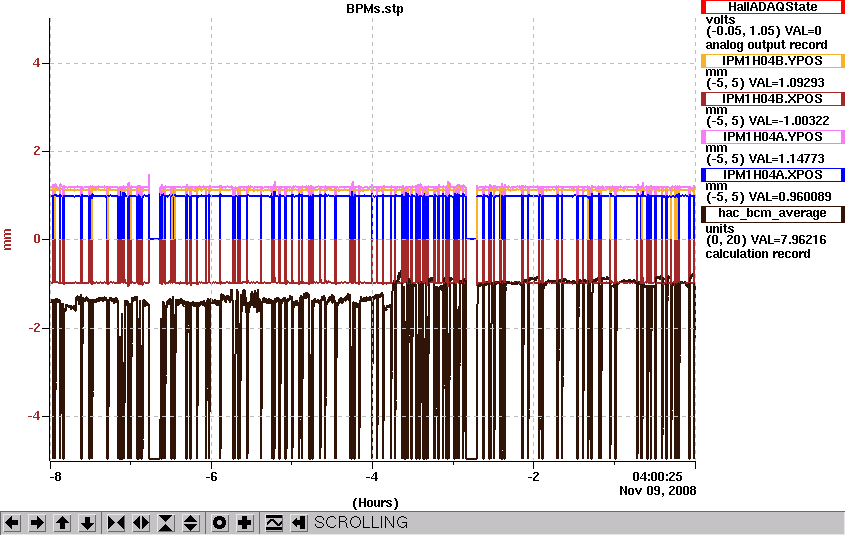Click the VAL=-1.00322 reading

pos(789,121)
